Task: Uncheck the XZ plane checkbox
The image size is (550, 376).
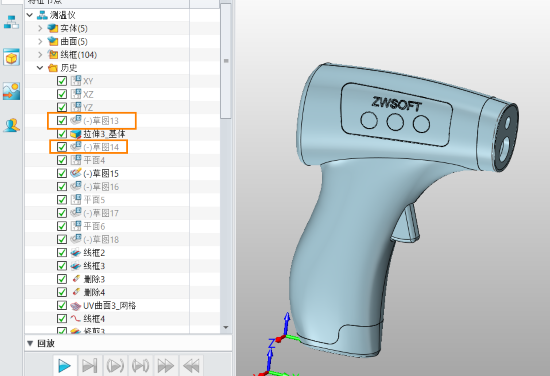Action: 62,94
